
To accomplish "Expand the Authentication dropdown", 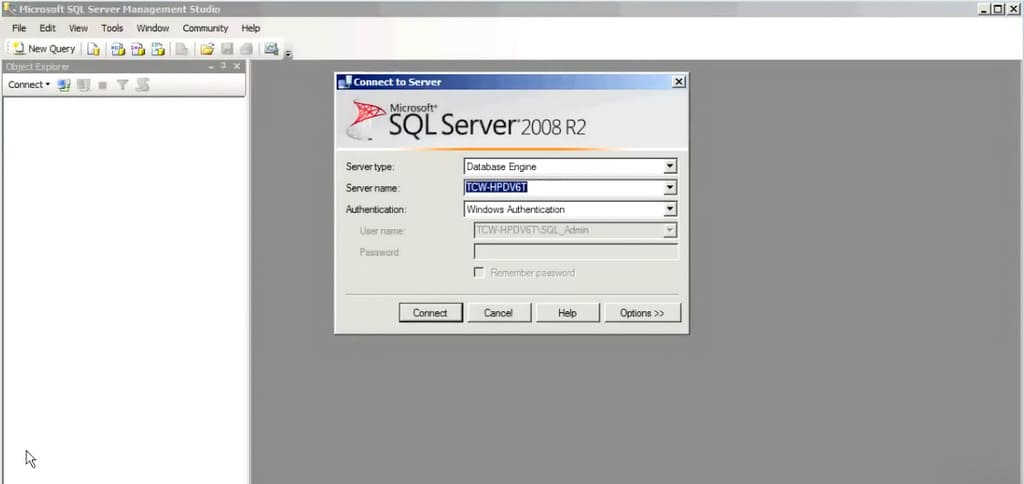I will 669,210.
